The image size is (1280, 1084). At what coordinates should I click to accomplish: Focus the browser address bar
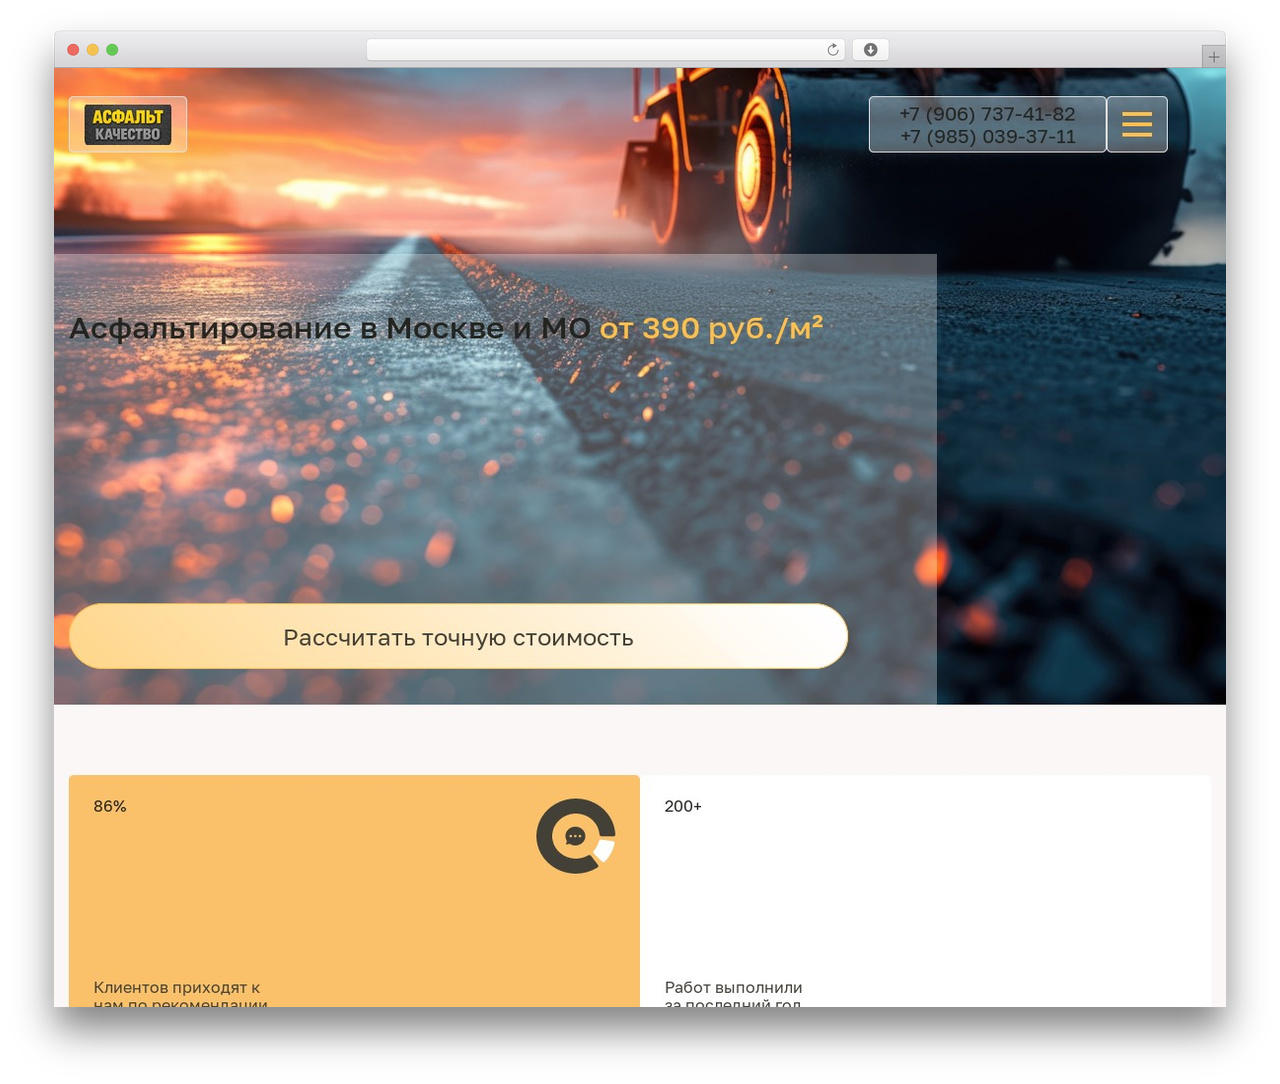coord(606,50)
